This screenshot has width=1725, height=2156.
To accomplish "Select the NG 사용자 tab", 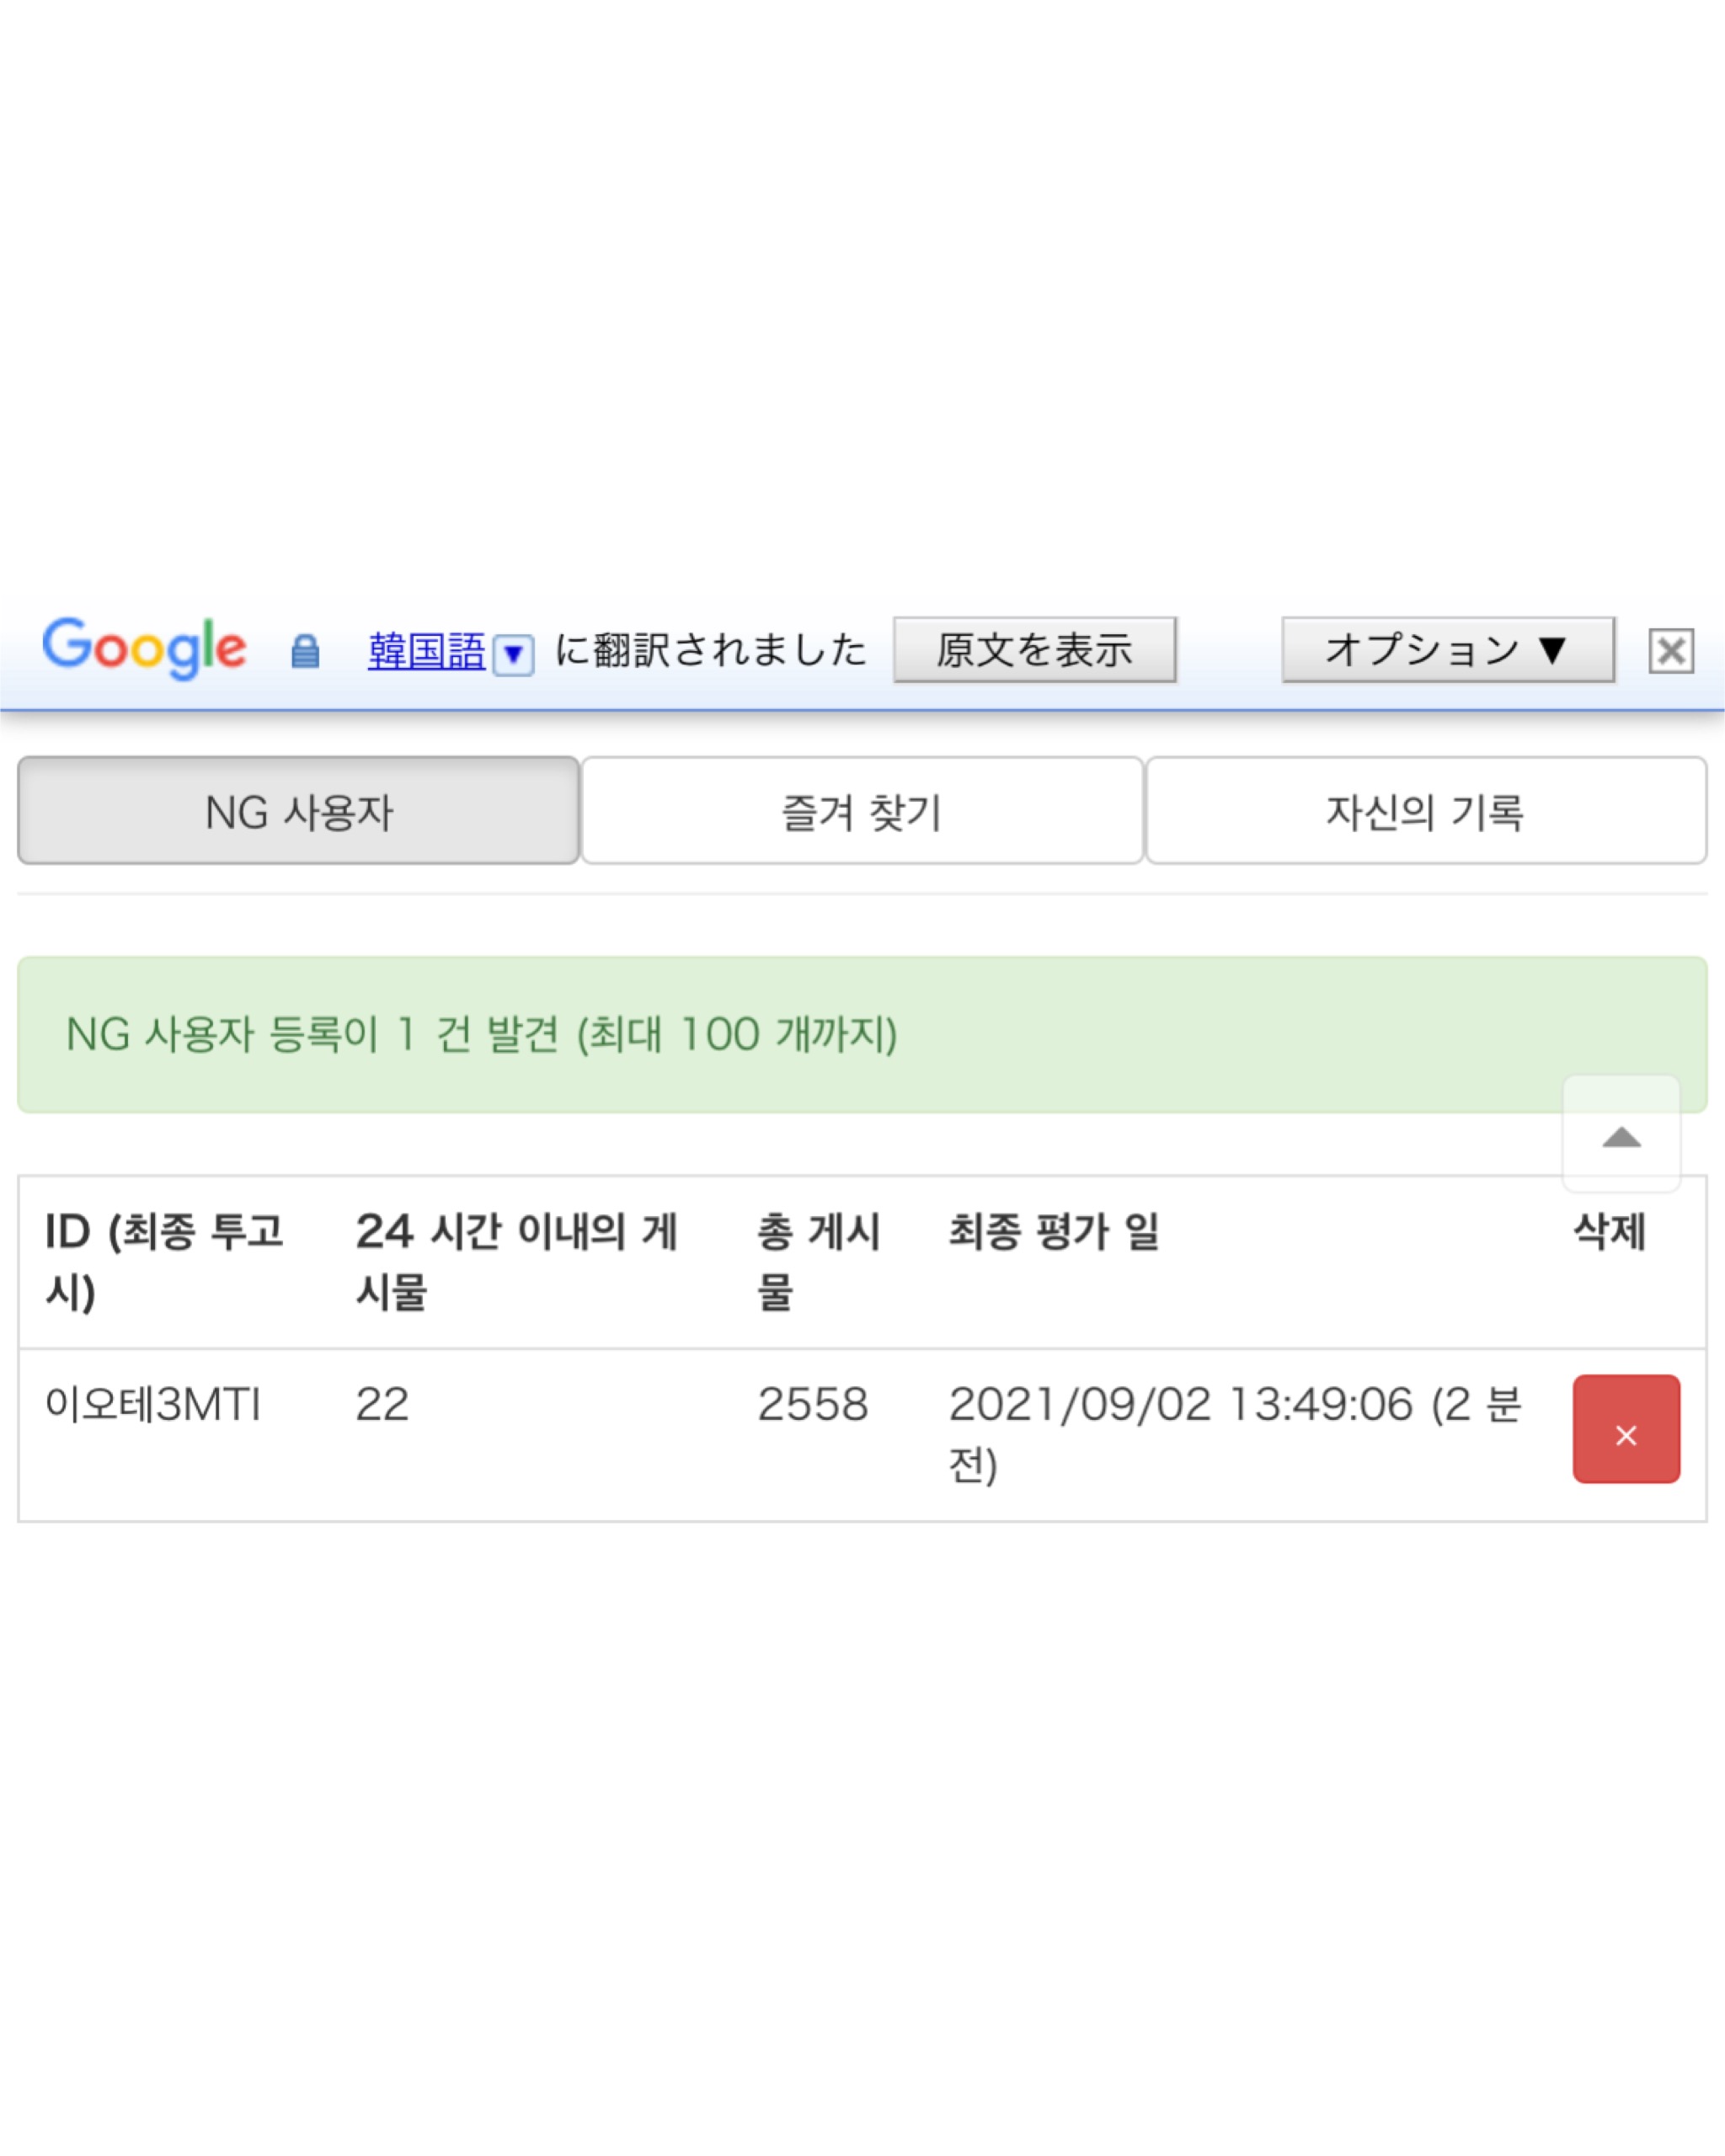I will 299,810.
